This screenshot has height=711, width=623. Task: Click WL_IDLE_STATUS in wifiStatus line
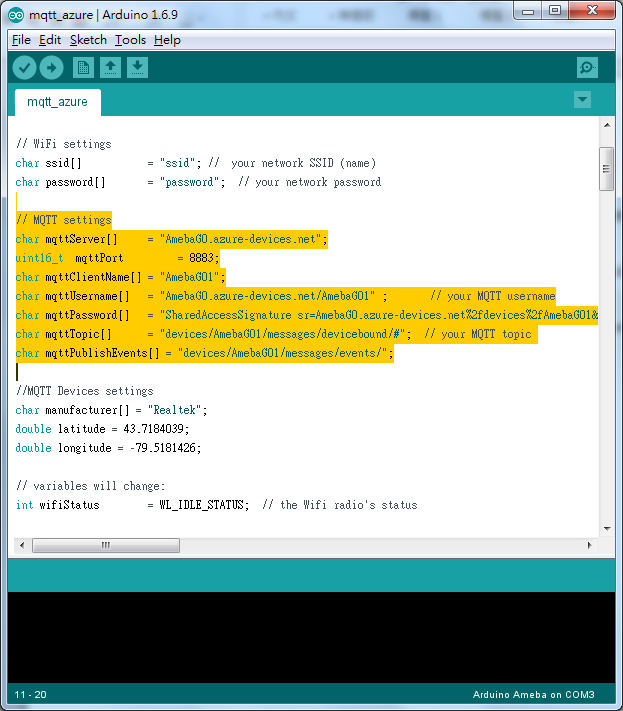click(201, 505)
